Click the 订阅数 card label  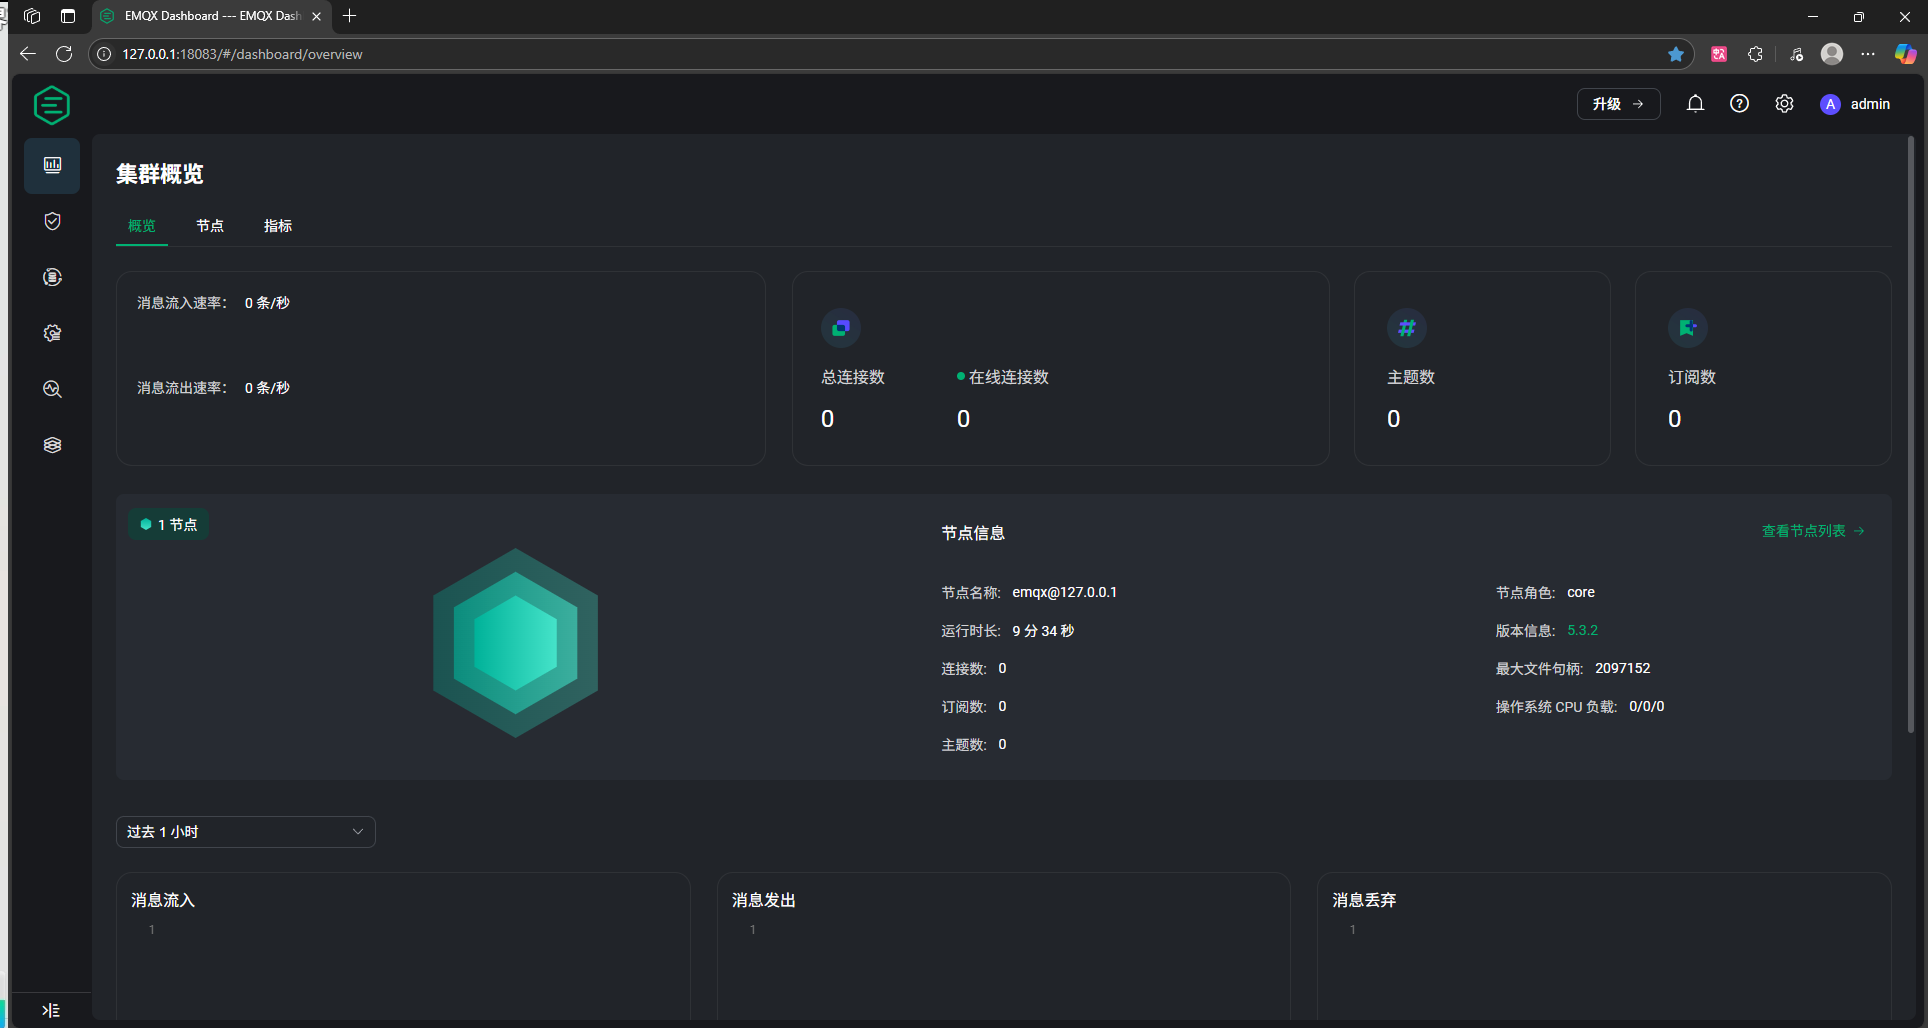click(1692, 377)
